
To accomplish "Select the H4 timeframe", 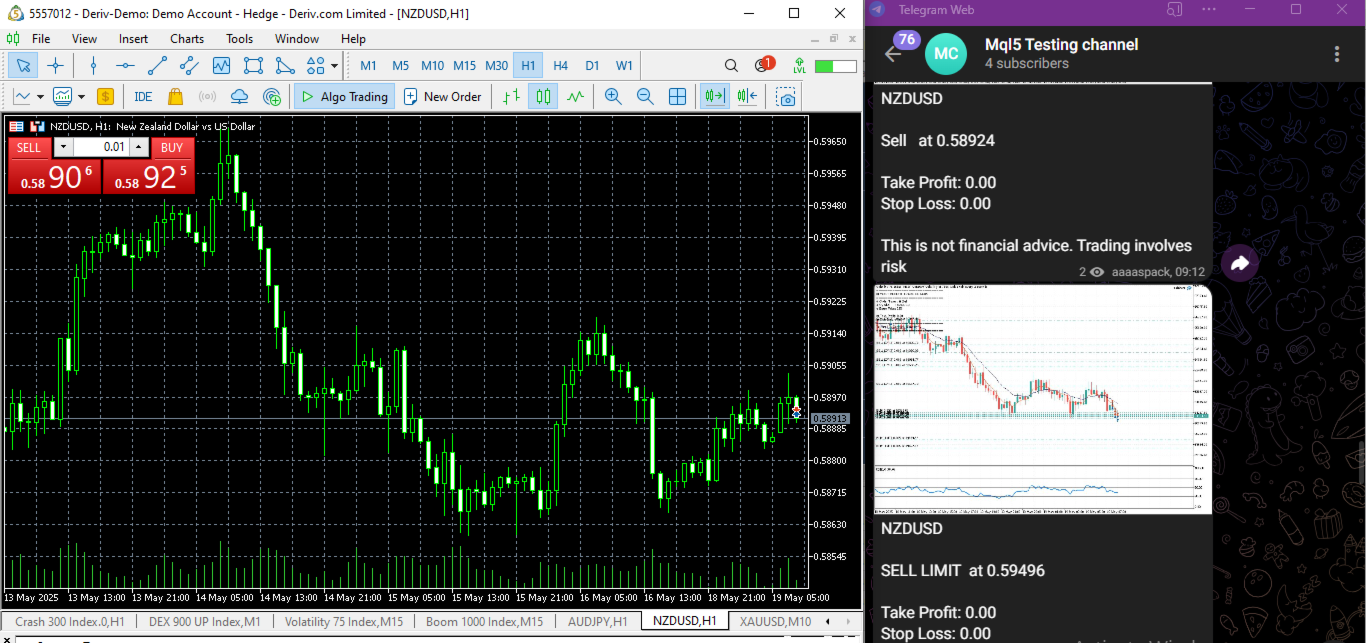I will (x=560, y=66).
